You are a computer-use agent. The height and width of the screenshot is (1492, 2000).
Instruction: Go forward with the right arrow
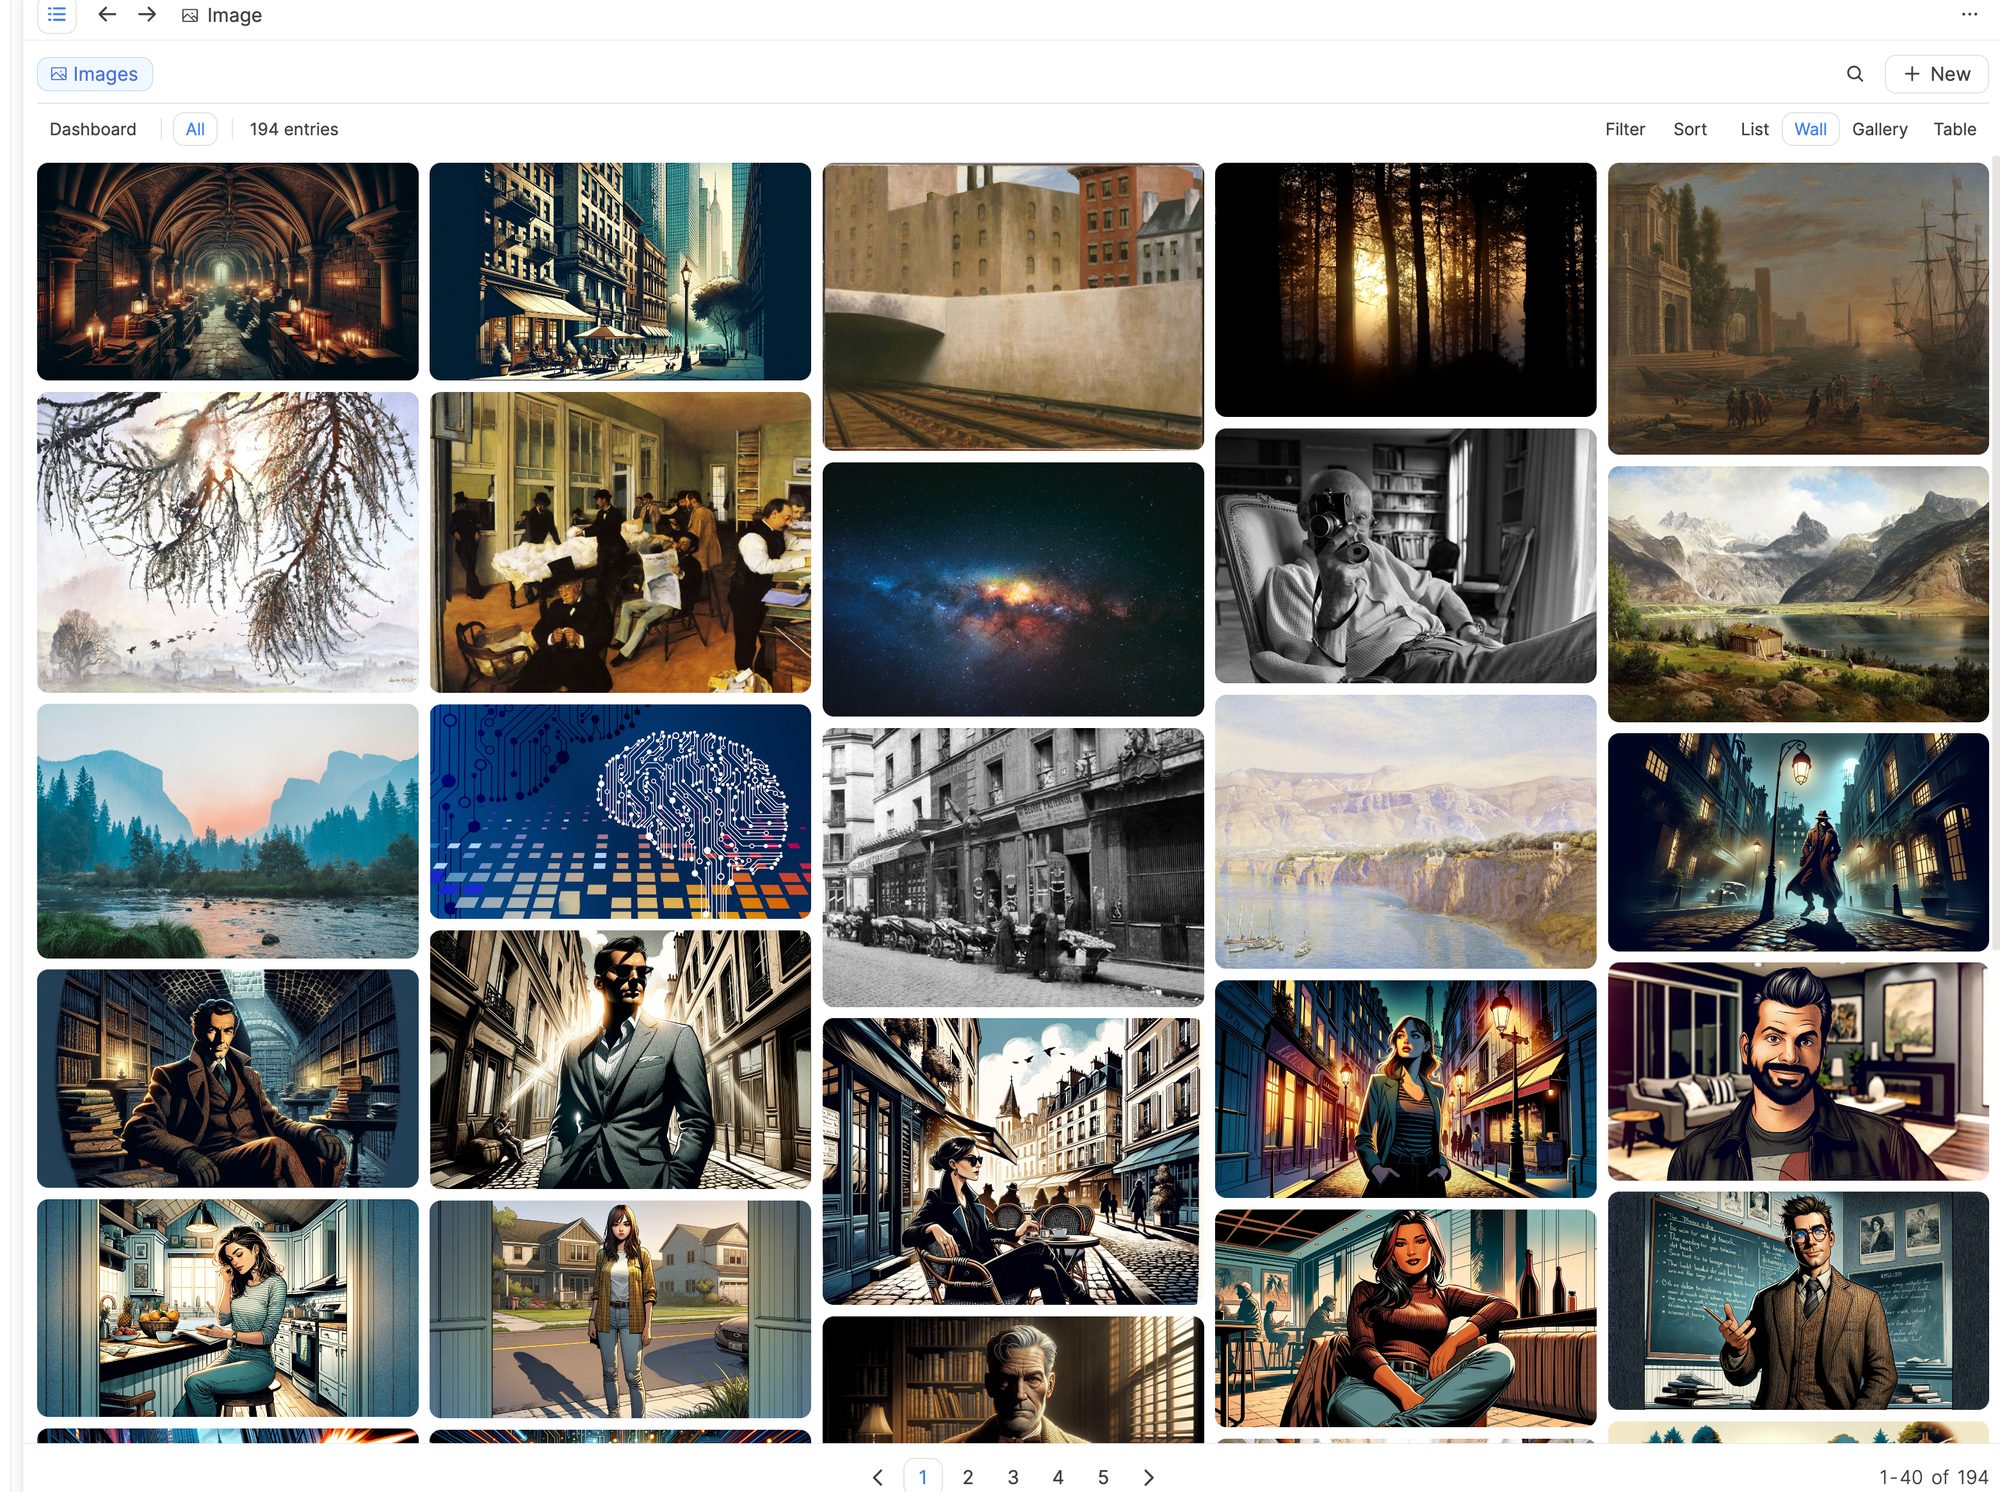147,15
